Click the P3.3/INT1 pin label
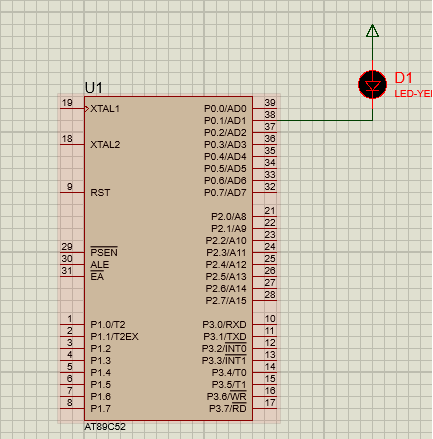 pos(224,360)
